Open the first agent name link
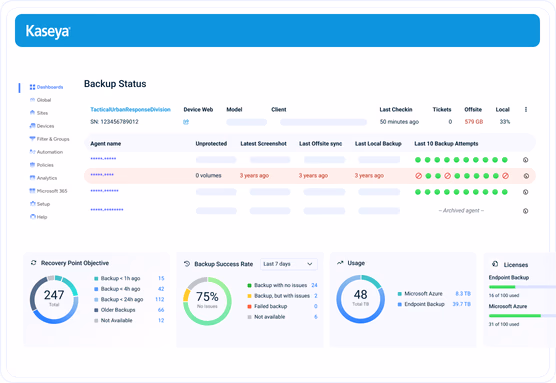556x383 pixels. click(103, 159)
